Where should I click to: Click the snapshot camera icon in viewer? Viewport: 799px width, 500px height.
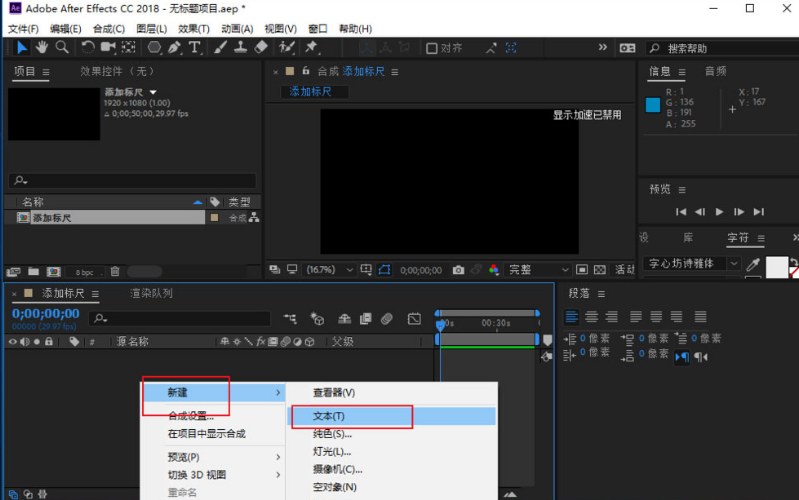click(x=458, y=270)
